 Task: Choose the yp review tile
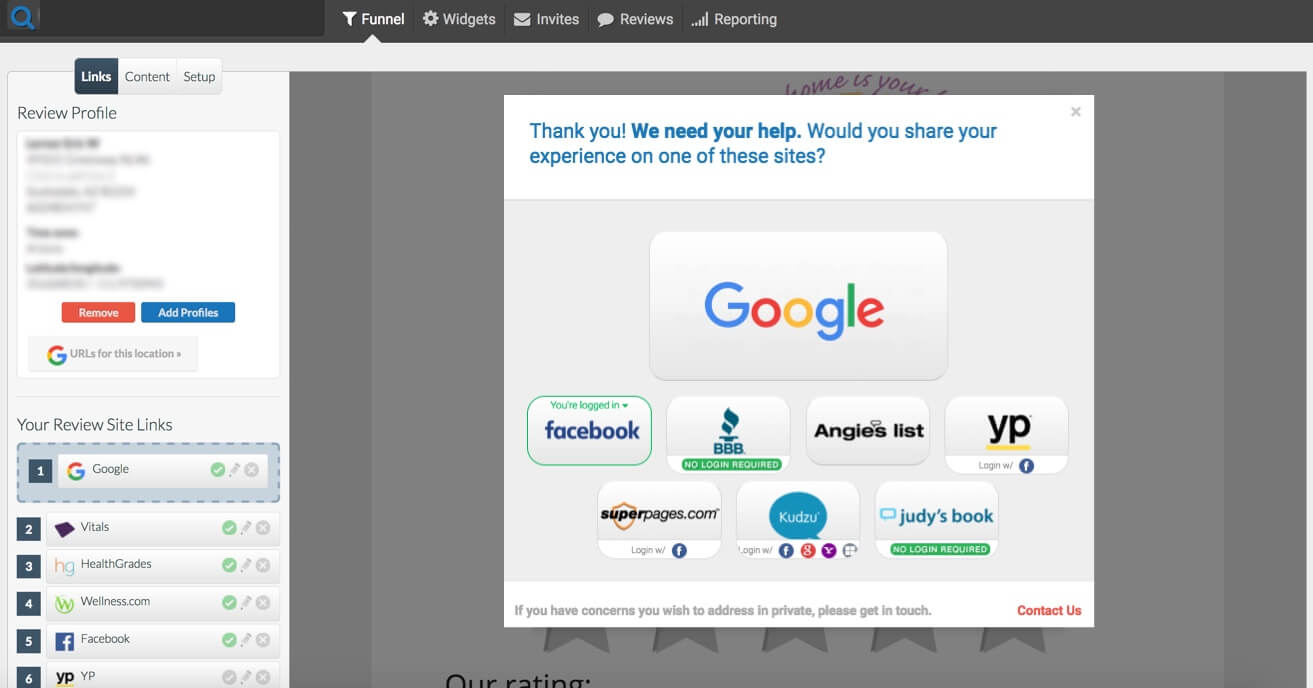(x=1007, y=434)
